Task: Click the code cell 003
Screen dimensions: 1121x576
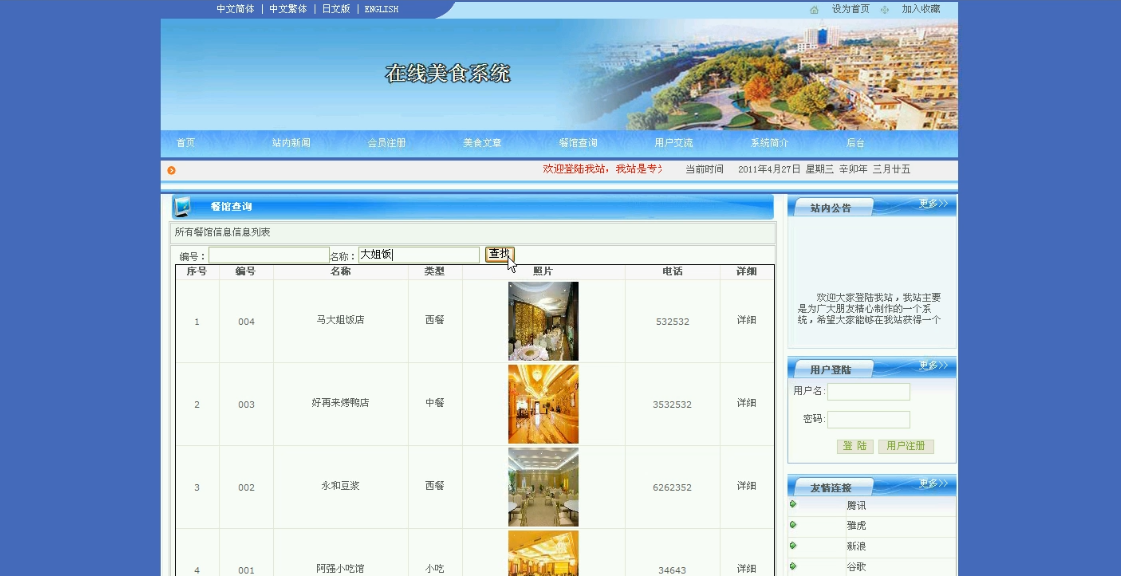Action: [247, 404]
